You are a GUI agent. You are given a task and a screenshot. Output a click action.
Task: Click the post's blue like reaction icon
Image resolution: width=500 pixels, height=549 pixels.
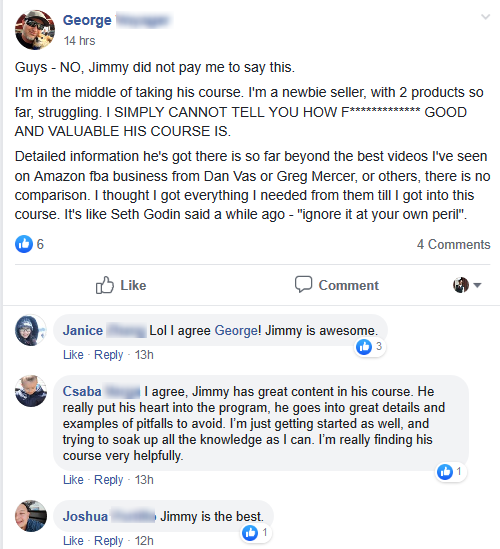24,244
